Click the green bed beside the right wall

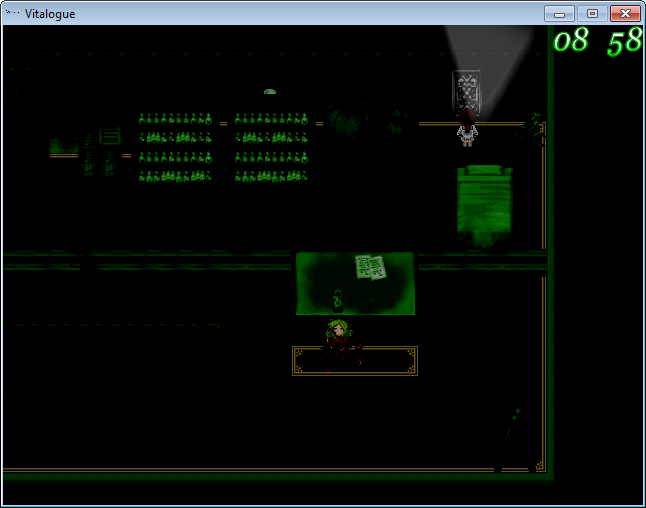point(484,206)
